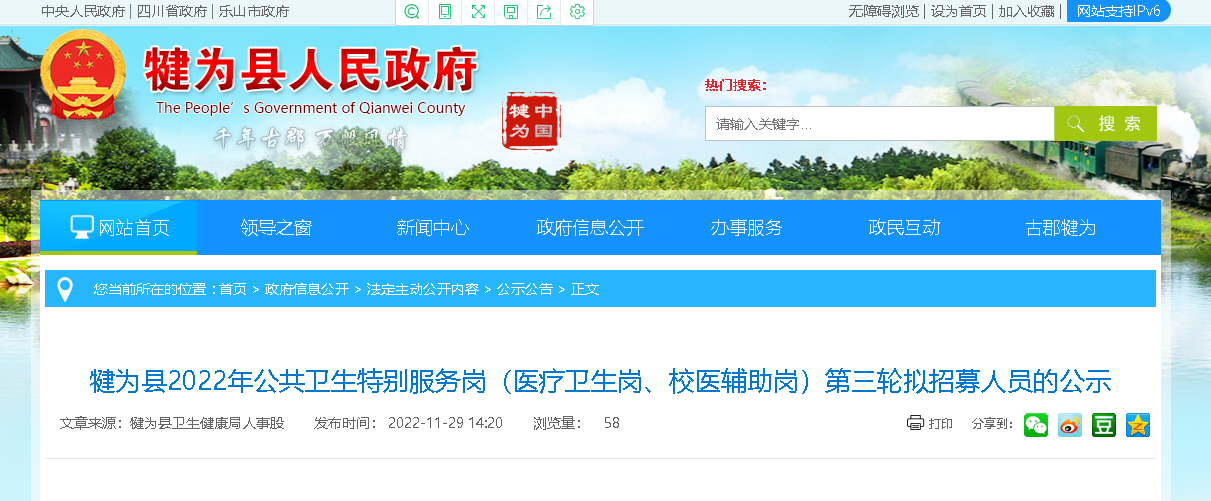This screenshot has height=501, width=1211.
Task: Click the monitor icon on 网站首页 tab
Action: click(x=82, y=227)
